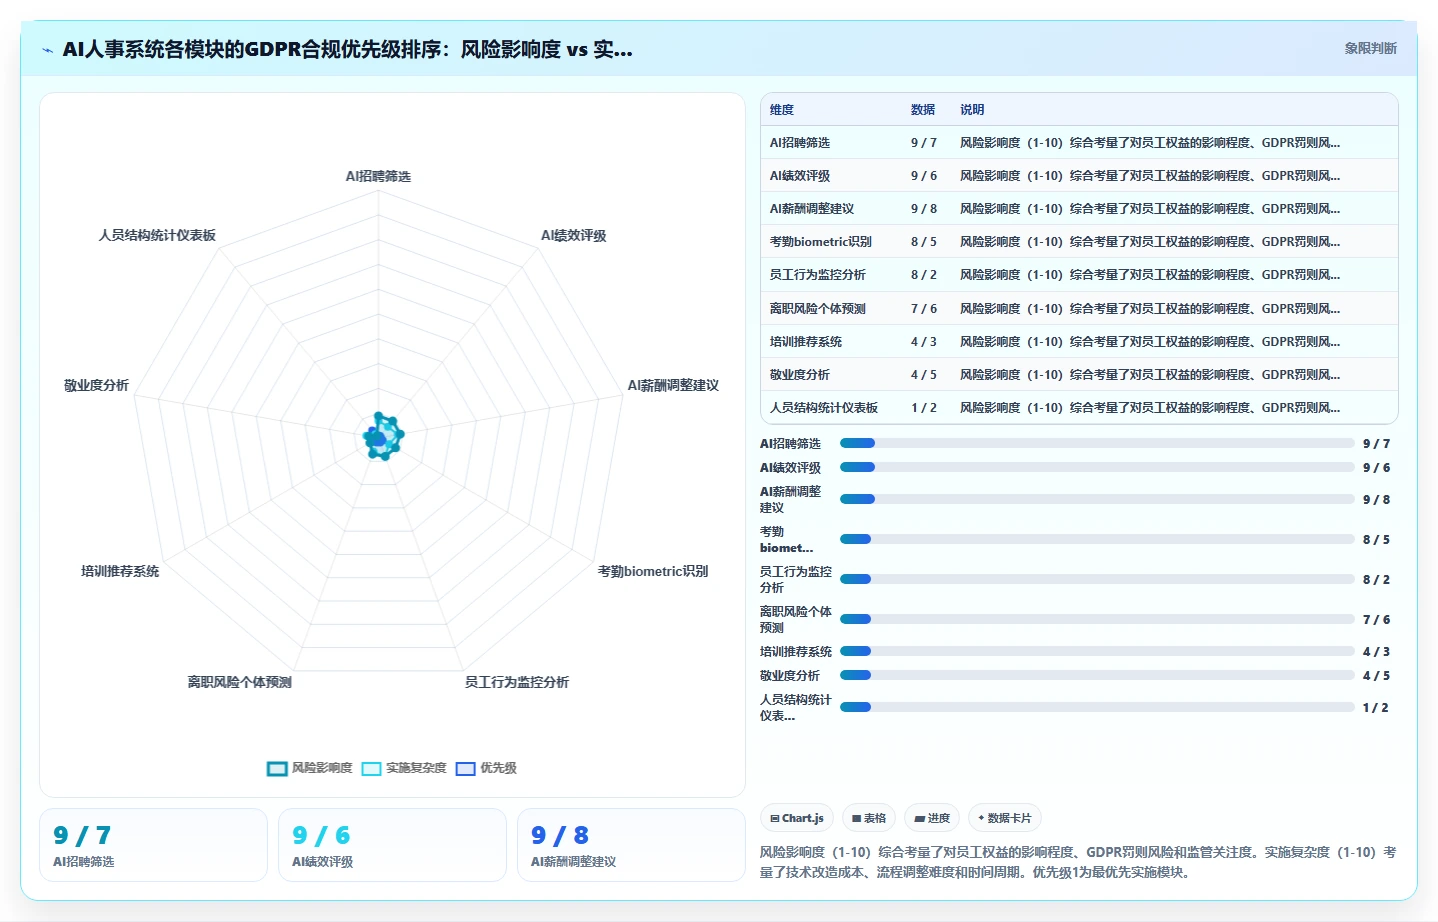The width and height of the screenshot is (1438, 922).
Task: Click the lightning icon beside the title
Action: coord(48,50)
